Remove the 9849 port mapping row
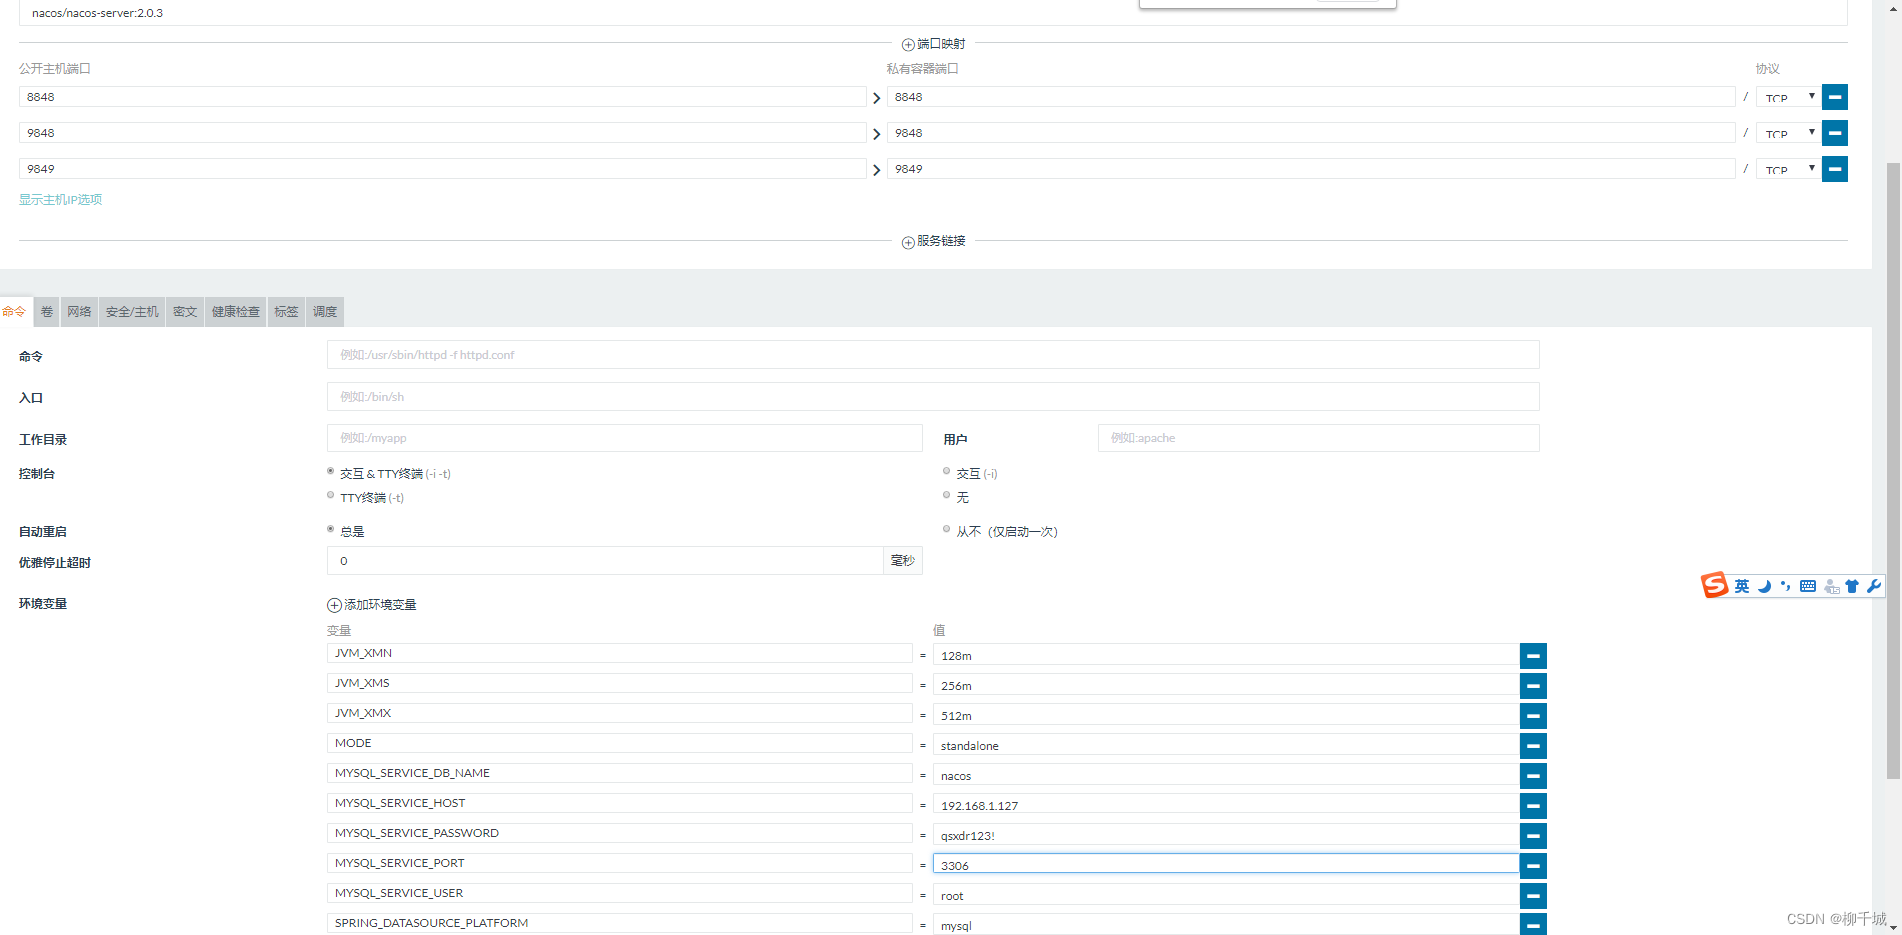1902x935 pixels. point(1834,169)
